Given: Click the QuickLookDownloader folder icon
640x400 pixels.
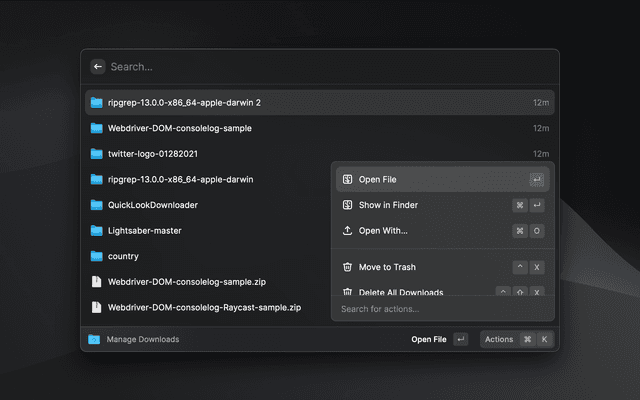Looking at the screenshot, I should pyautogui.click(x=97, y=205).
